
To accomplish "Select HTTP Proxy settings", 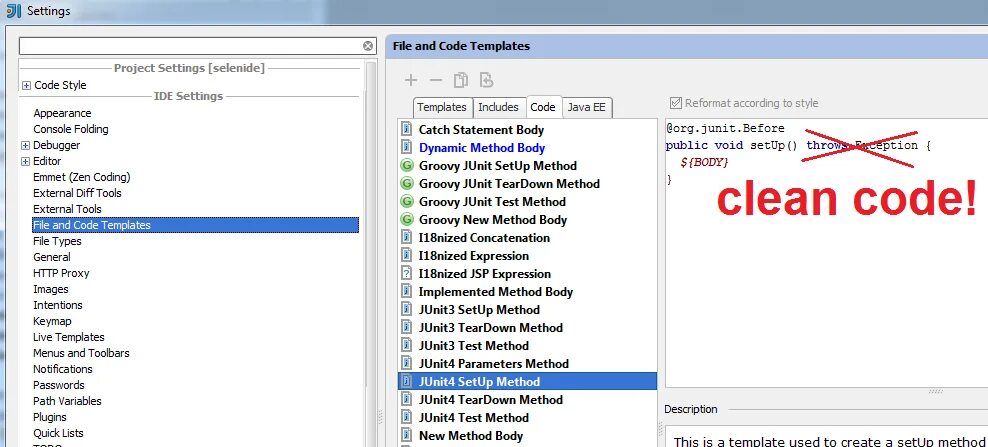I will click(61, 273).
